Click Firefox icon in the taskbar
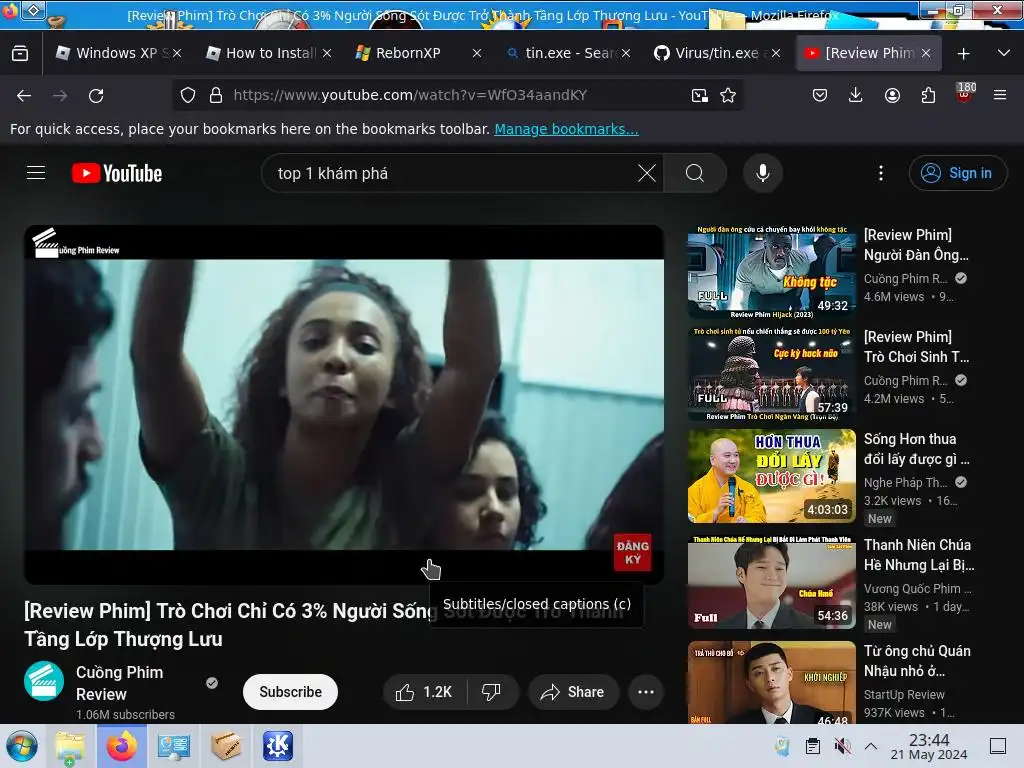1024x768 pixels. click(x=121, y=746)
